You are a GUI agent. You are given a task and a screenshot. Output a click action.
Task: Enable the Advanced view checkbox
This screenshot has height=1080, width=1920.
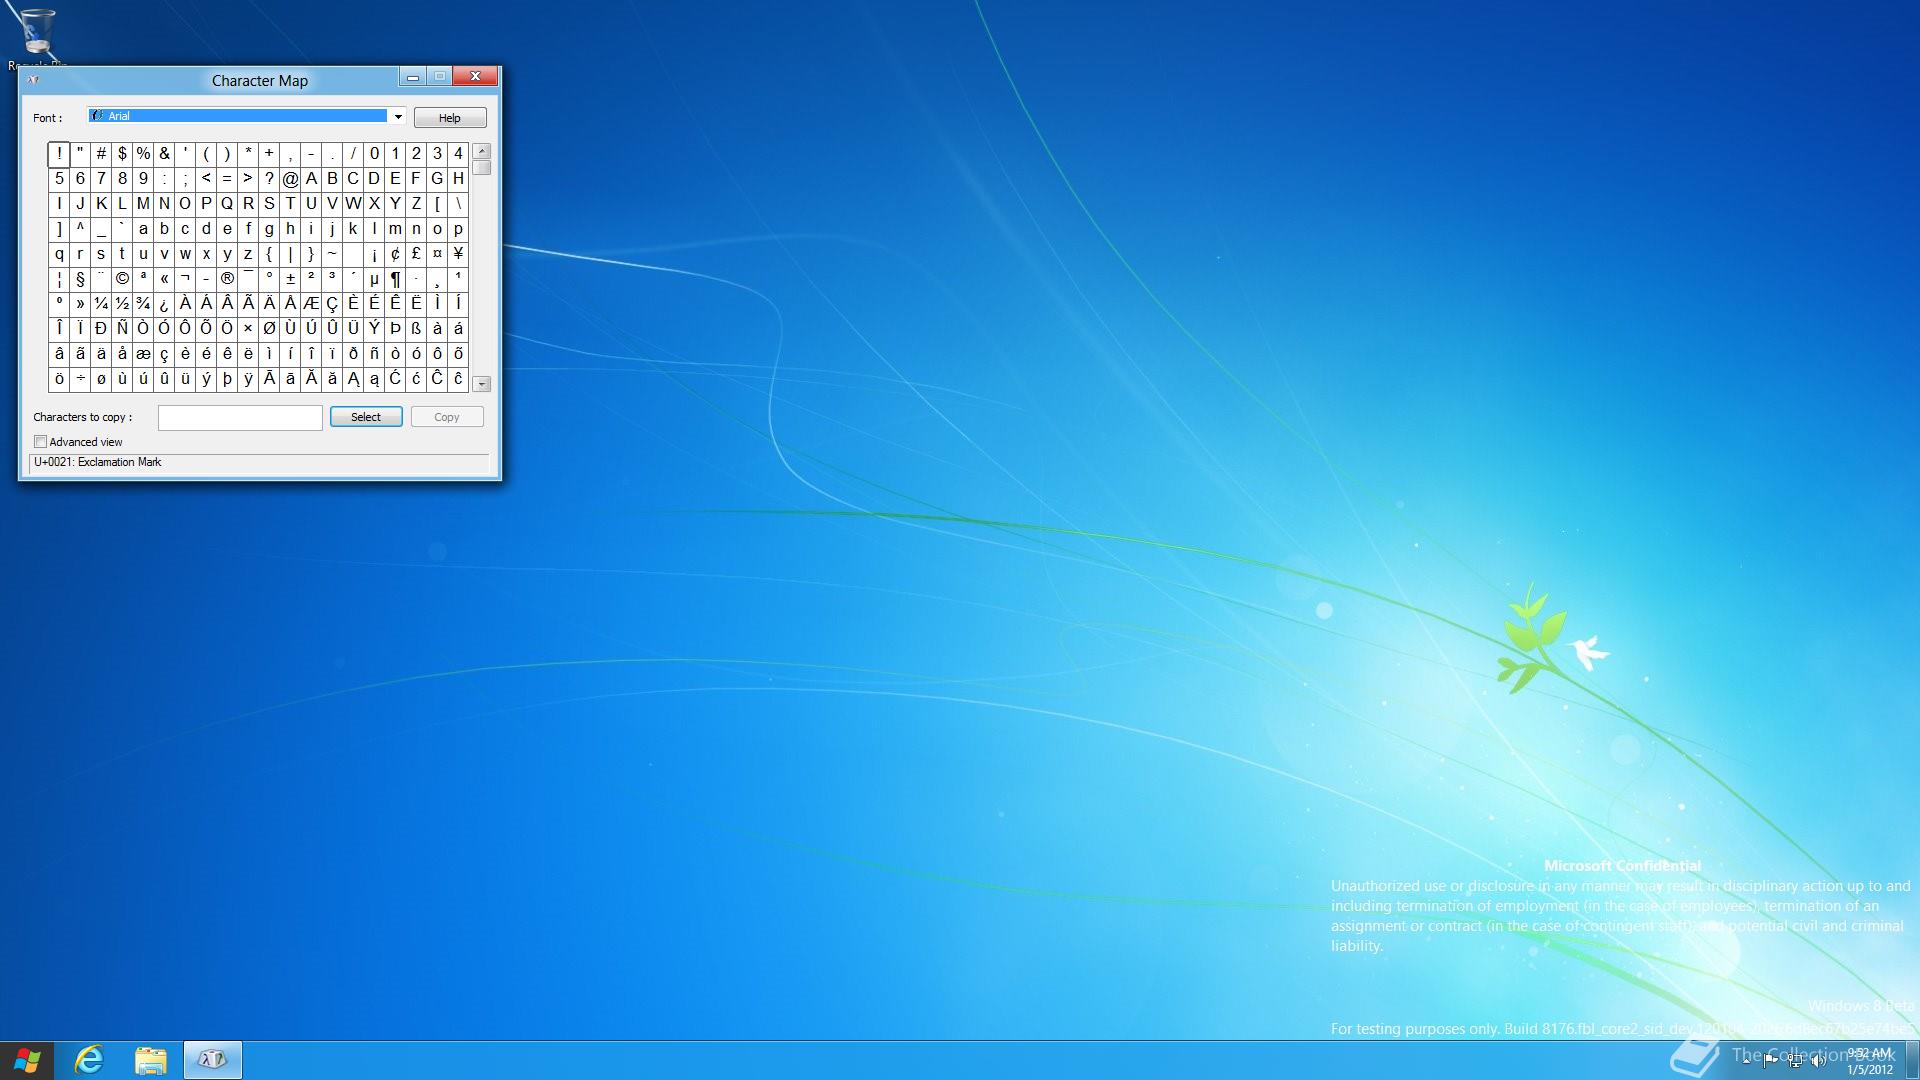pos(41,442)
